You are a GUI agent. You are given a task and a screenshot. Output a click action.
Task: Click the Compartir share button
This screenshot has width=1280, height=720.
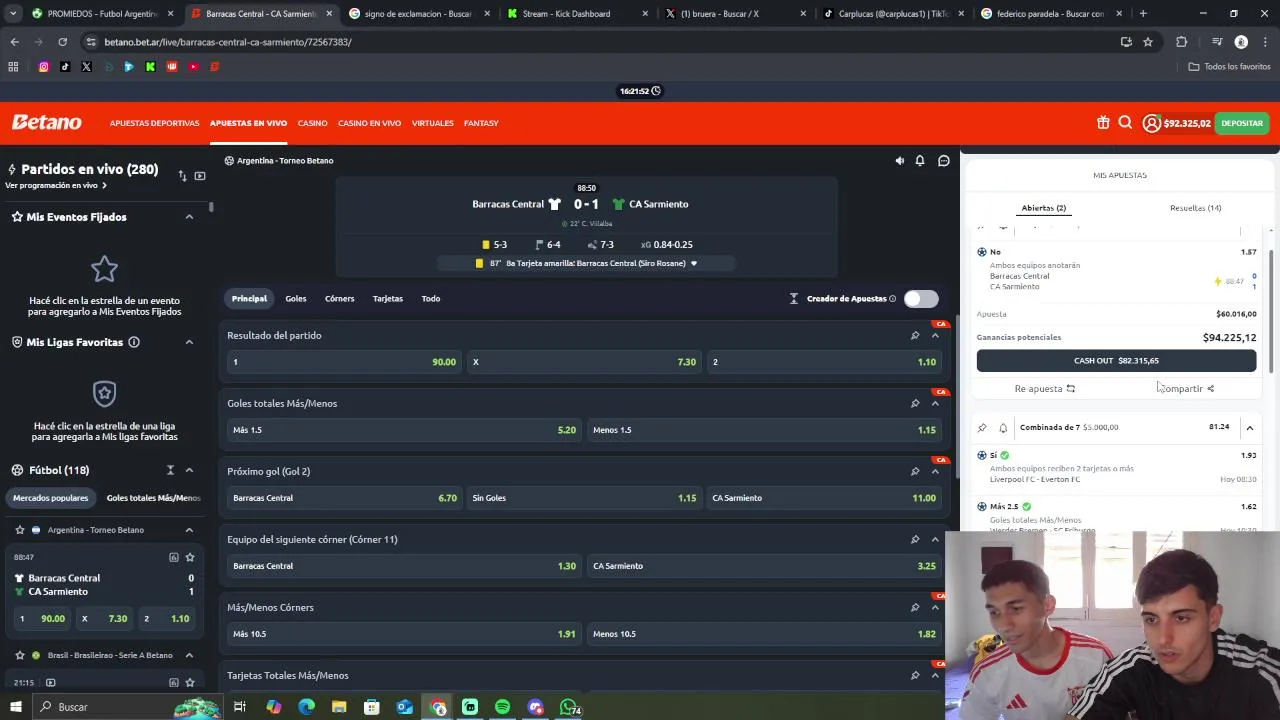point(1186,388)
